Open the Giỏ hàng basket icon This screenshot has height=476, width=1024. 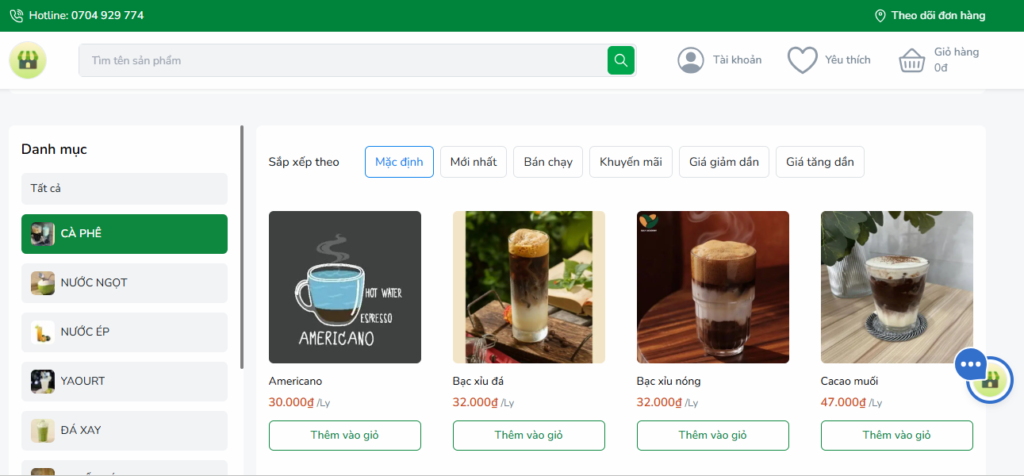[x=911, y=60]
